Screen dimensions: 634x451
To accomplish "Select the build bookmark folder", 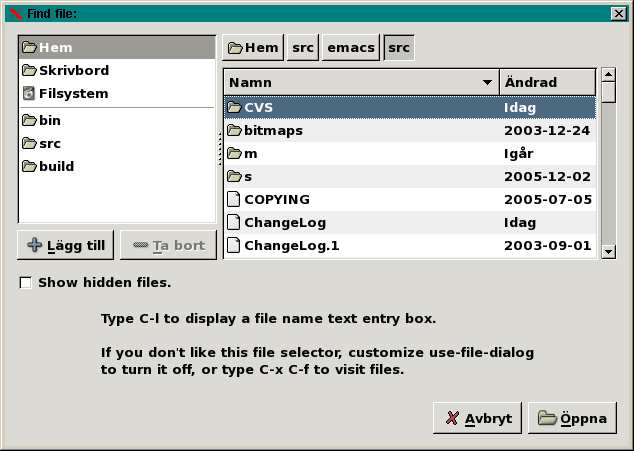I will [x=117, y=166].
